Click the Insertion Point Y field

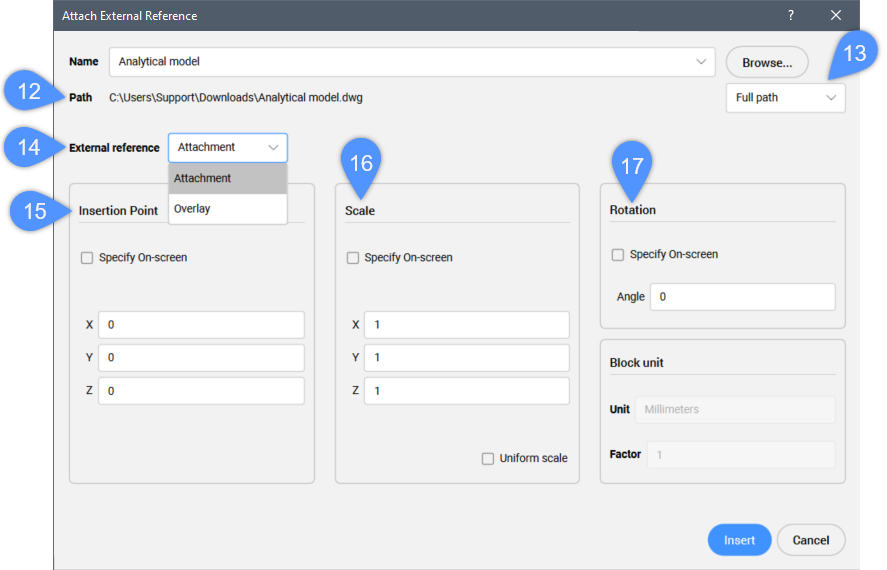200,358
